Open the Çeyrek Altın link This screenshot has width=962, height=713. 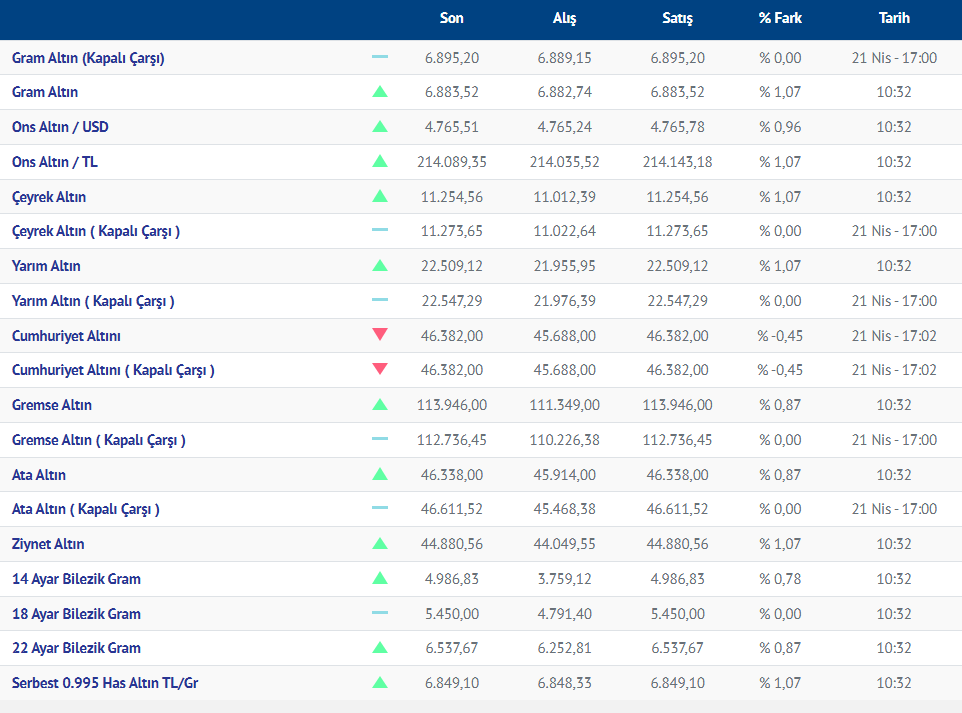(x=49, y=197)
